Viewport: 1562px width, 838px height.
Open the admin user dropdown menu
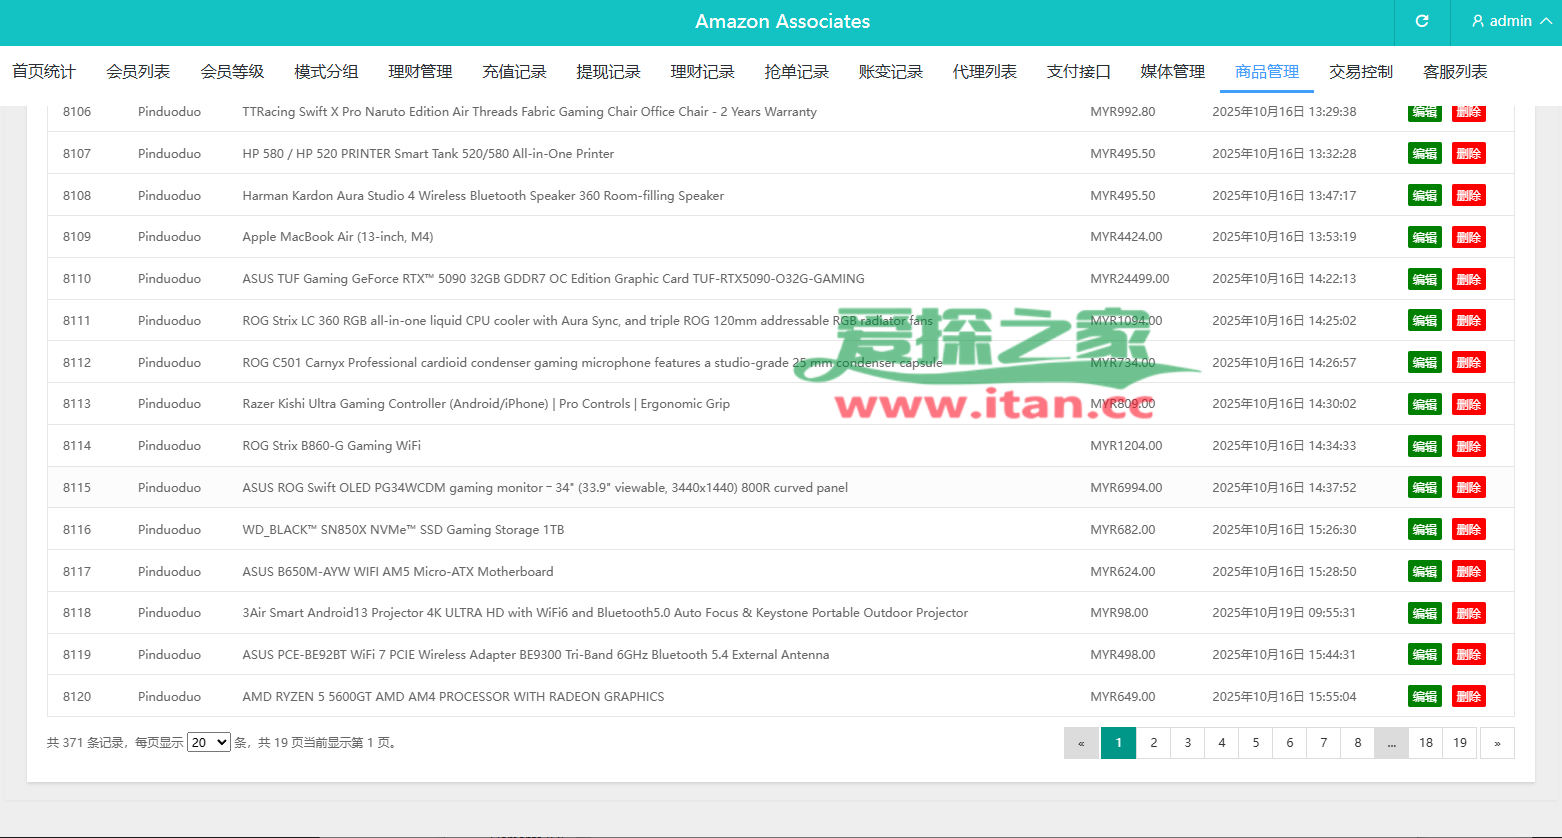pyautogui.click(x=1511, y=21)
